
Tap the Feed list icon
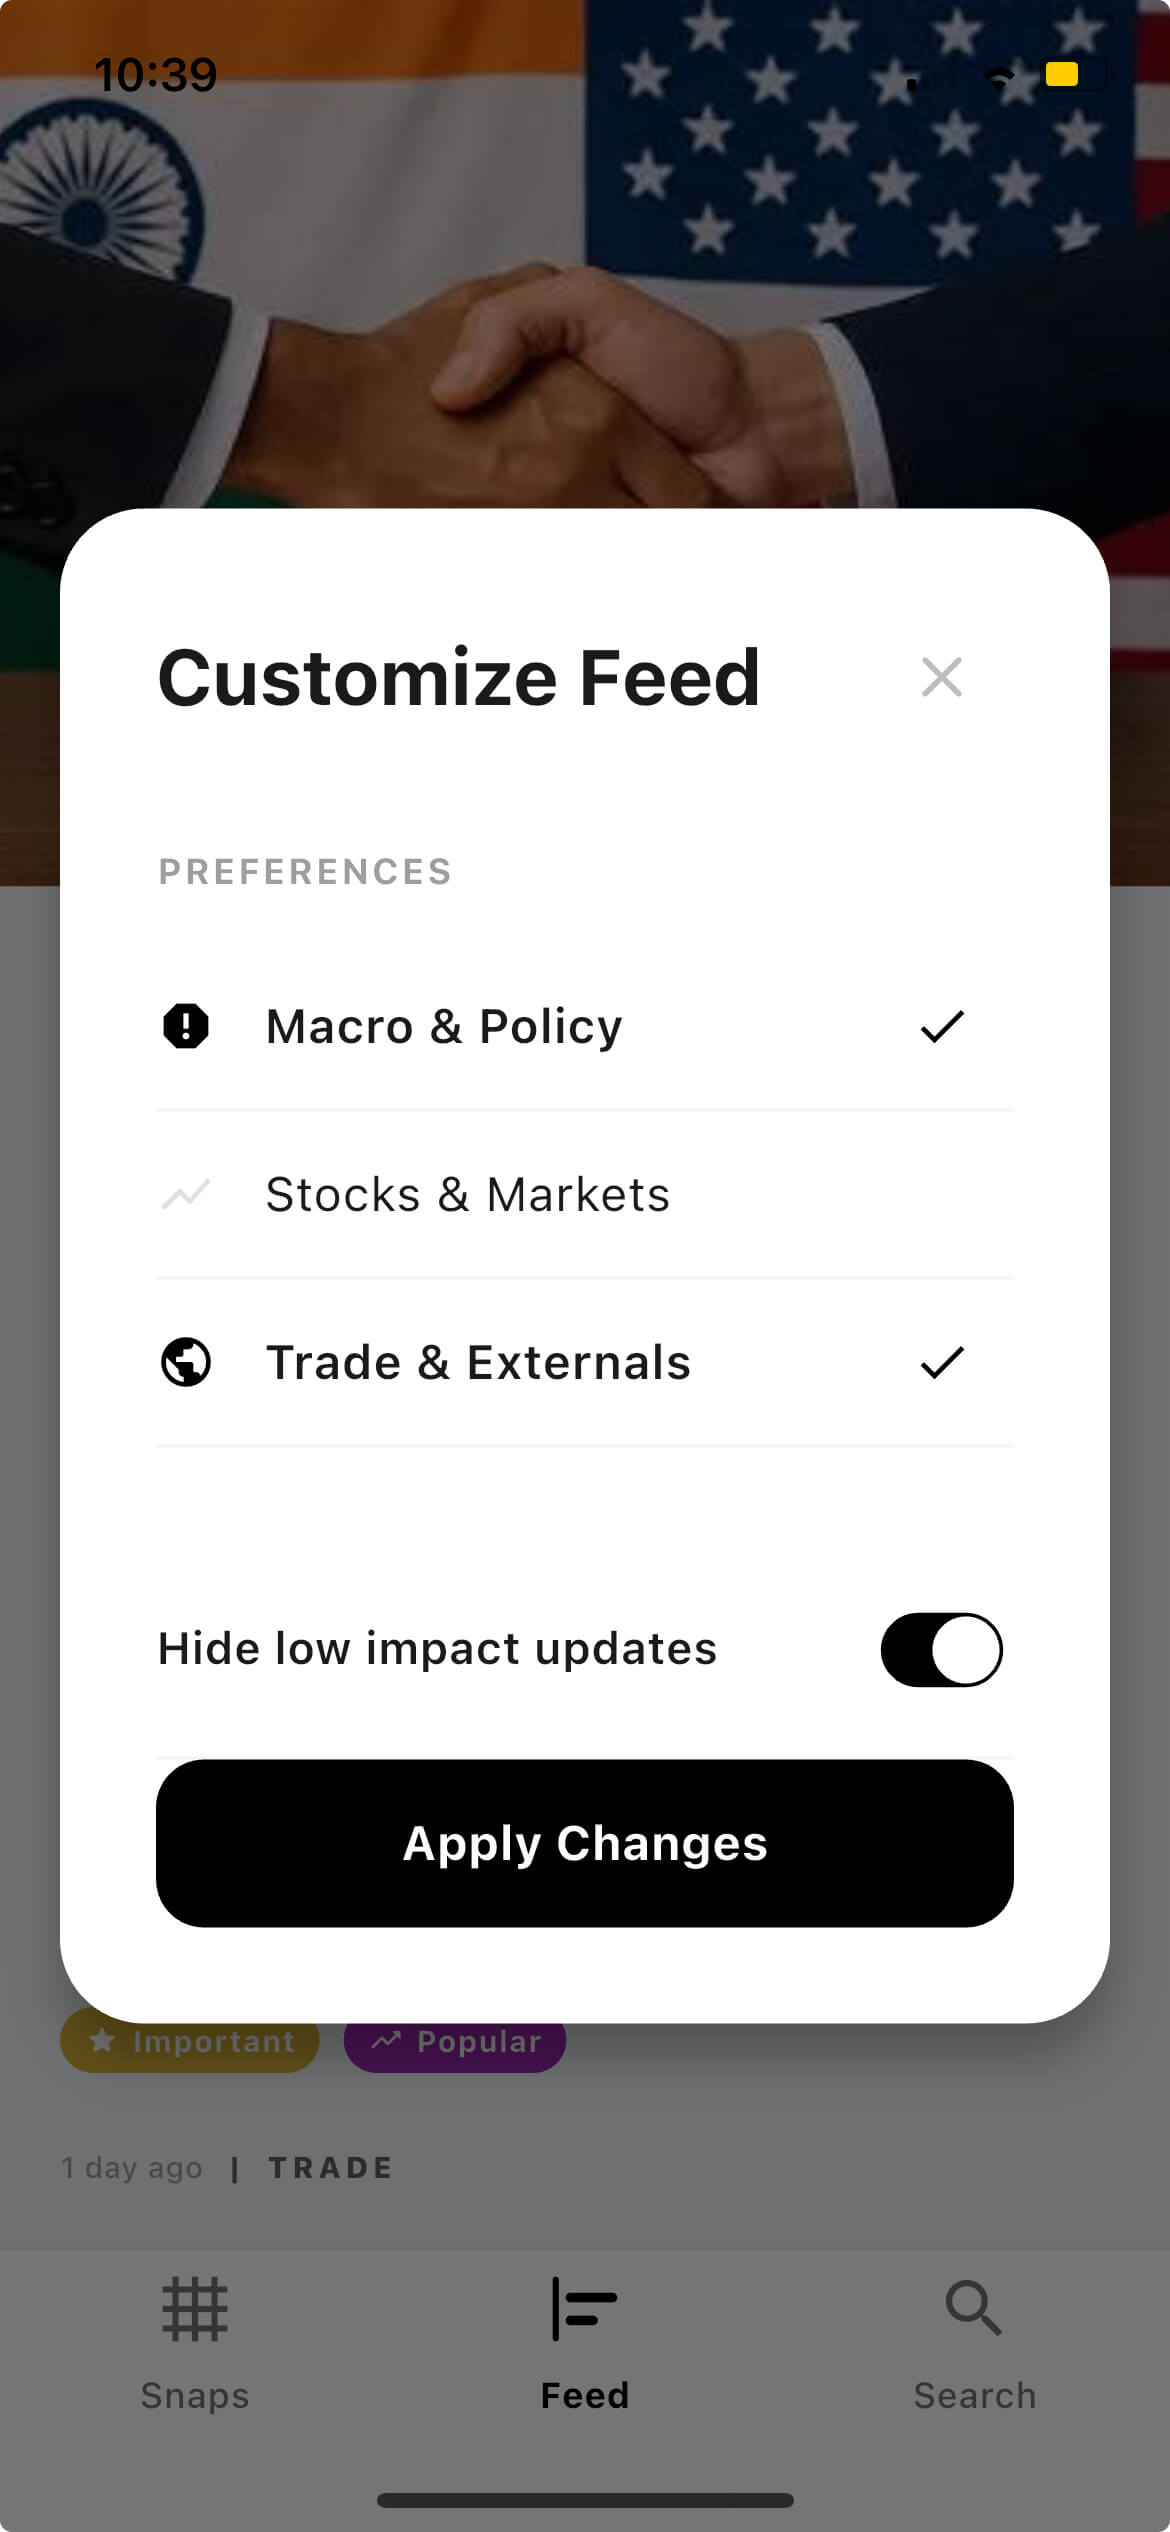(585, 2309)
